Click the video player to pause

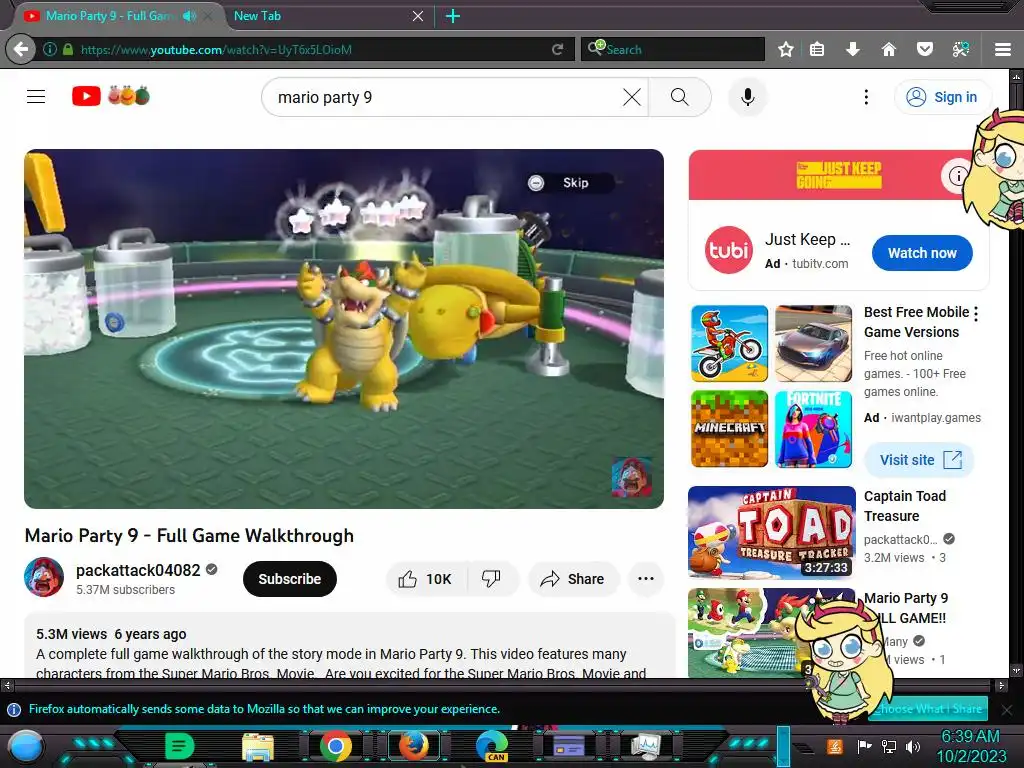[x=344, y=328]
